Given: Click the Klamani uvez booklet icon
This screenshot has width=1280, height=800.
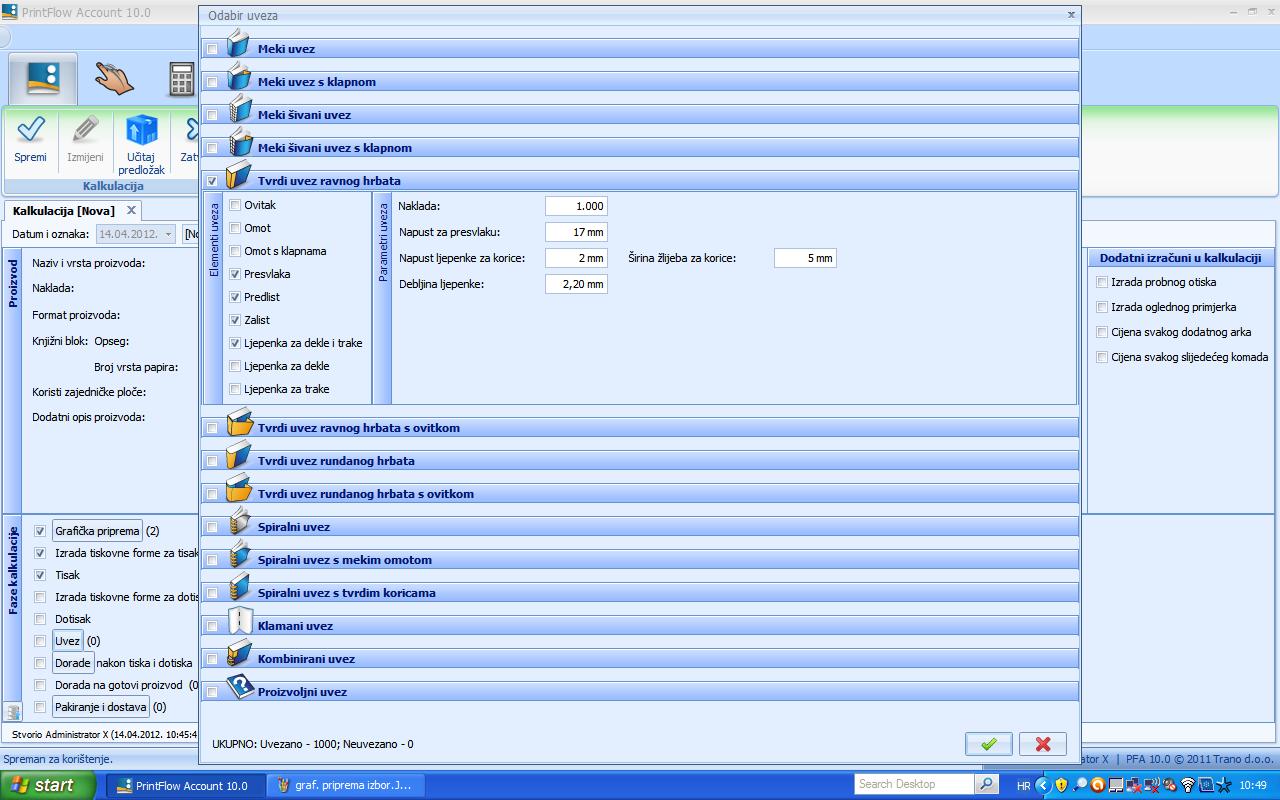Looking at the screenshot, I should click(239, 621).
